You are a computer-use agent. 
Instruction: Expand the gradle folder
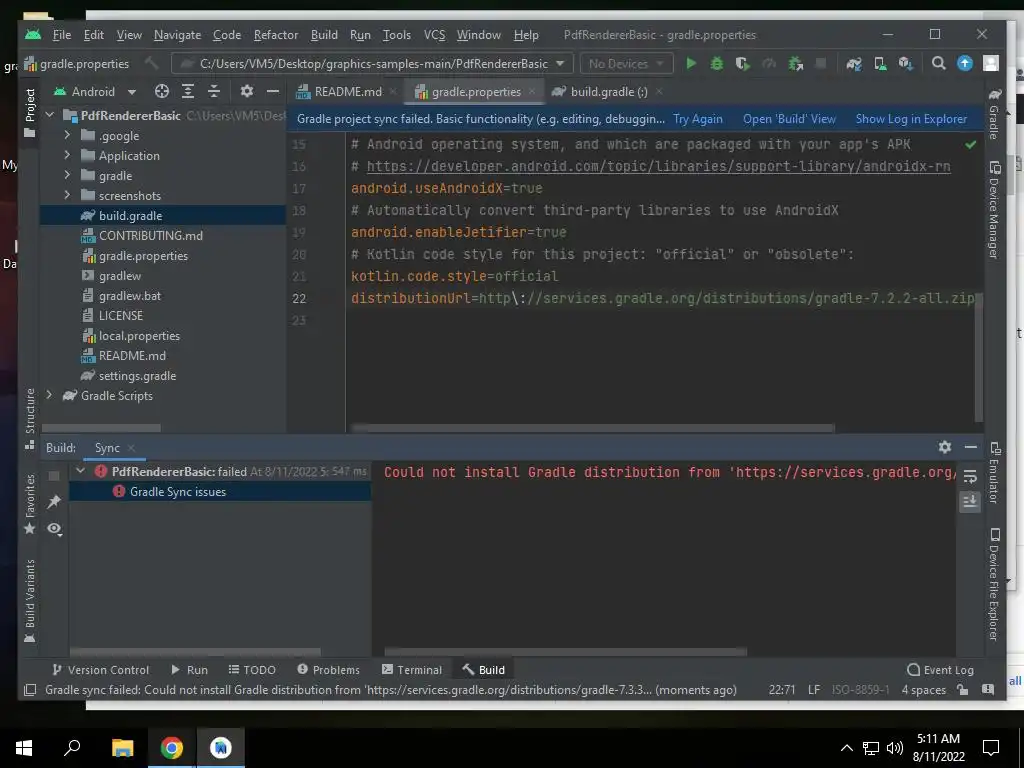pos(67,175)
